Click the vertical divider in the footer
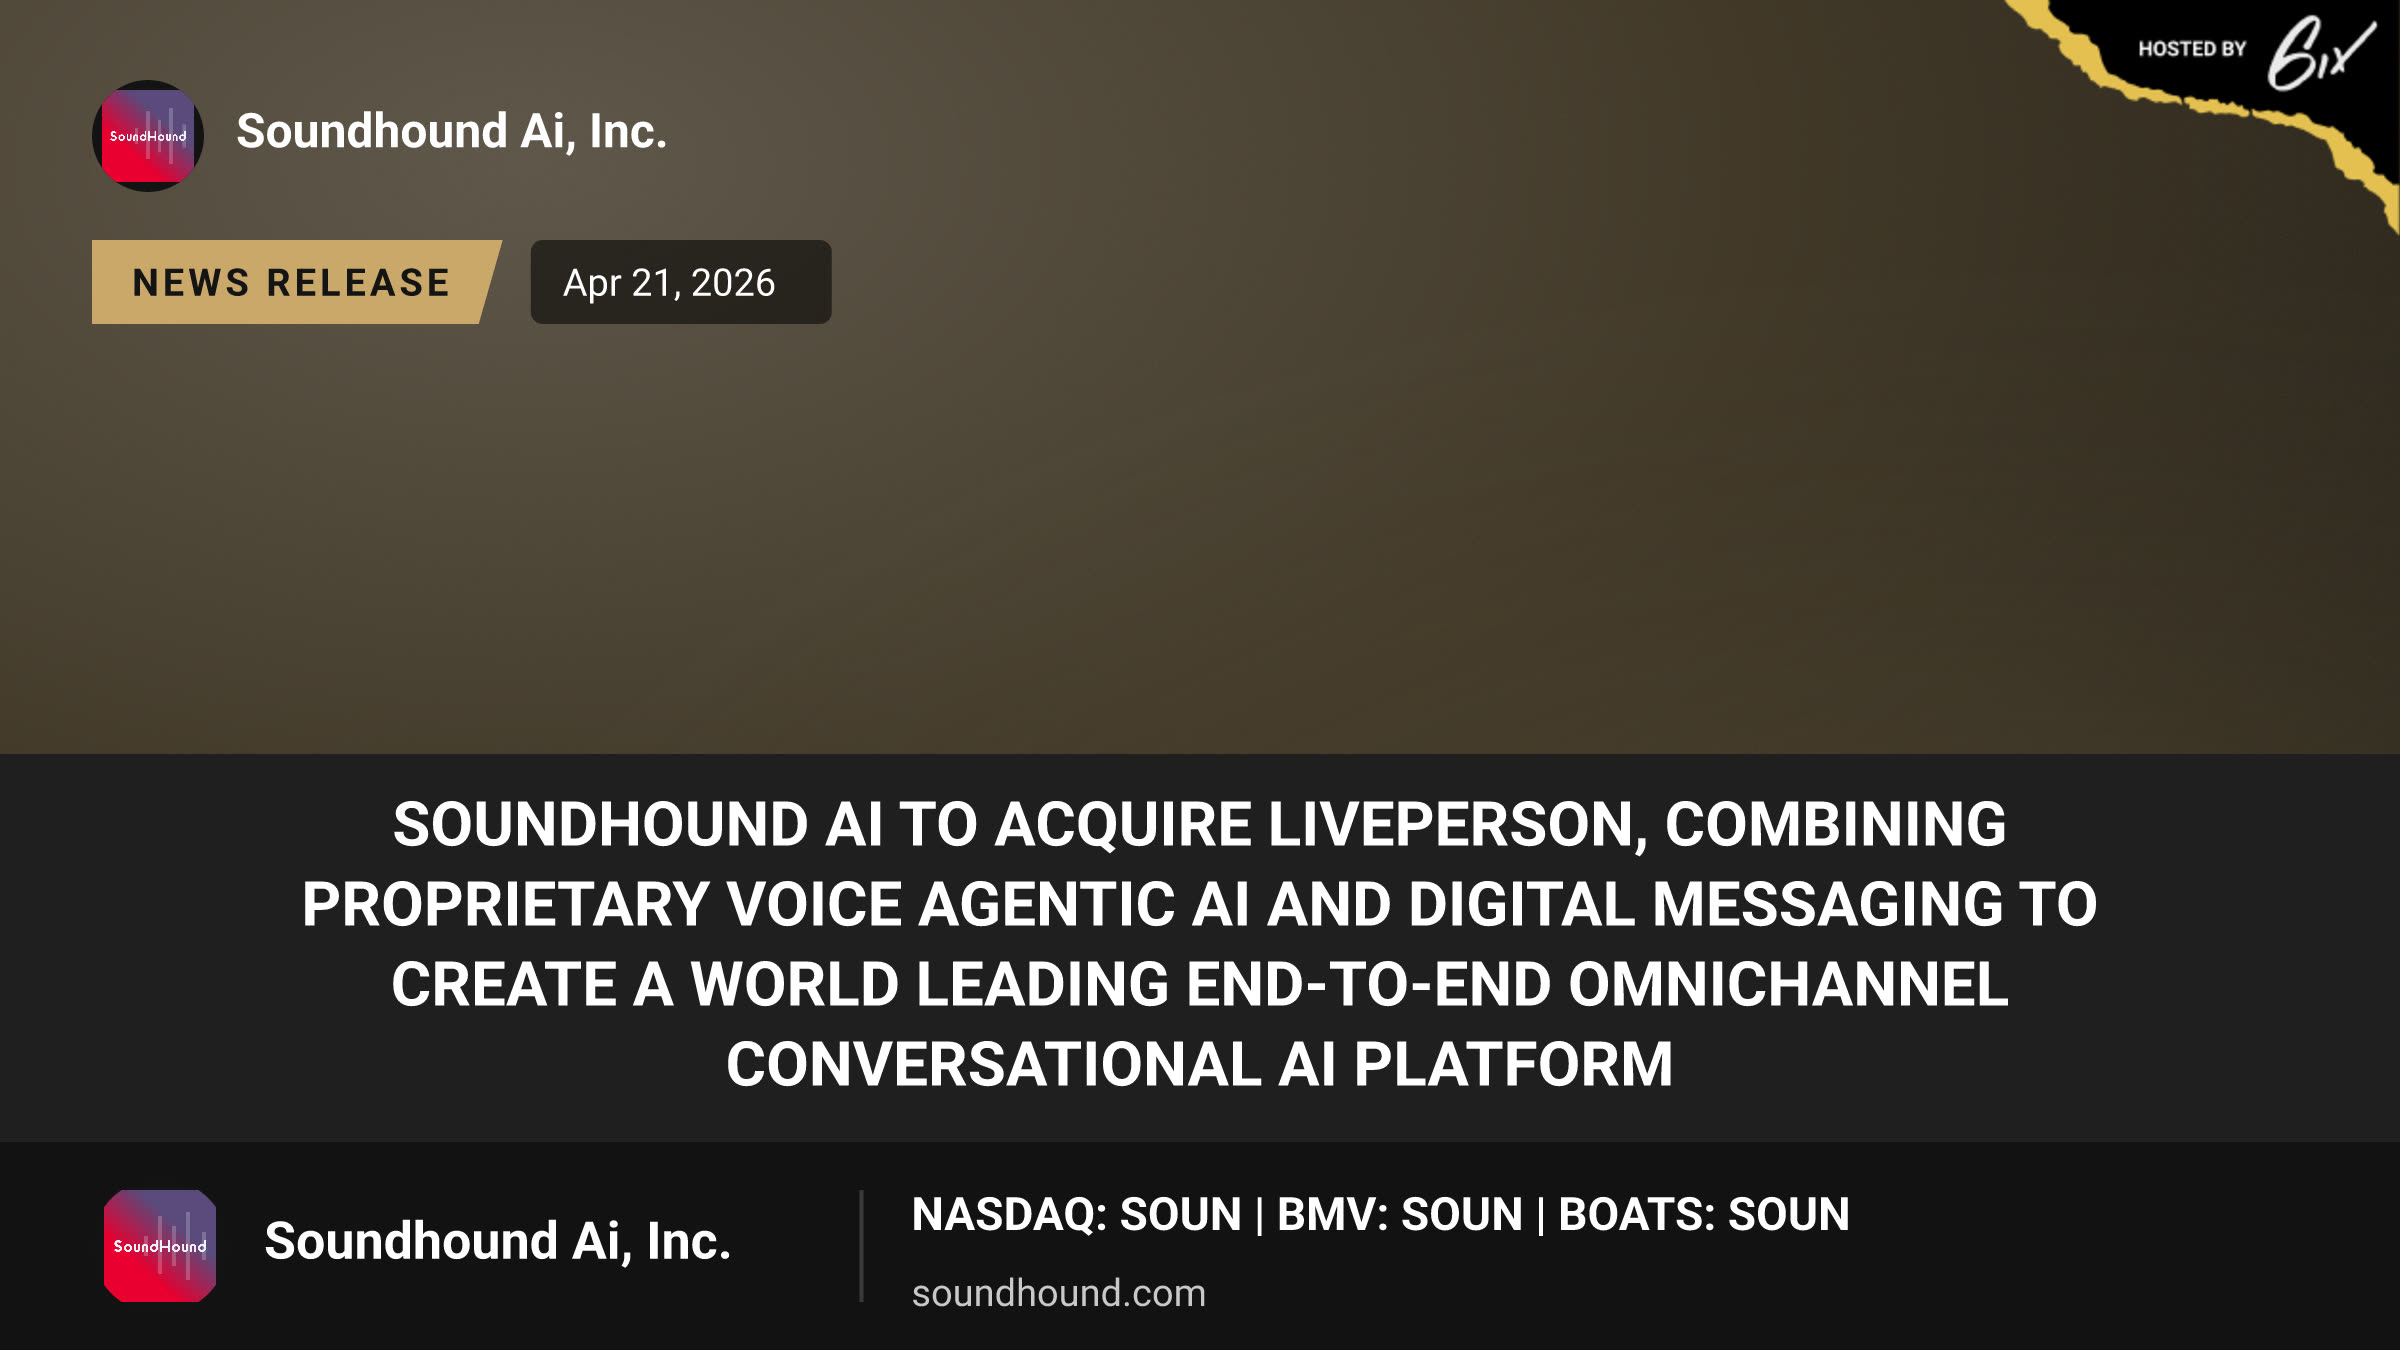Image resolution: width=2400 pixels, height=1350 pixels. tap(861, 1246)
